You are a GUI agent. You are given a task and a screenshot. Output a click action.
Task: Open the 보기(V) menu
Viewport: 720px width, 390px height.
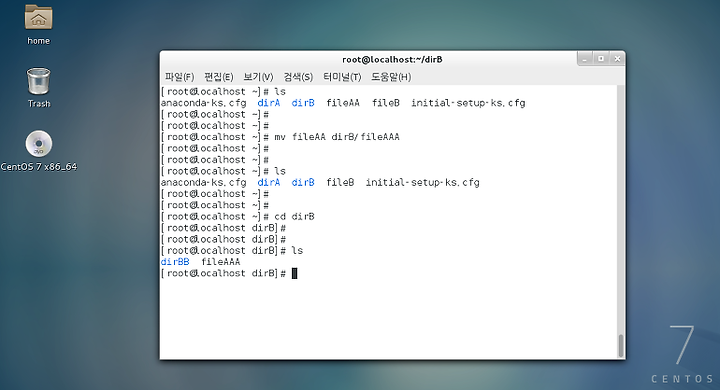point(258,77)
